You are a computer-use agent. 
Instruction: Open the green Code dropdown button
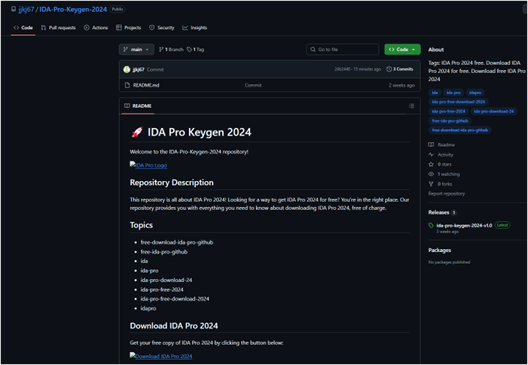point(402,49)
